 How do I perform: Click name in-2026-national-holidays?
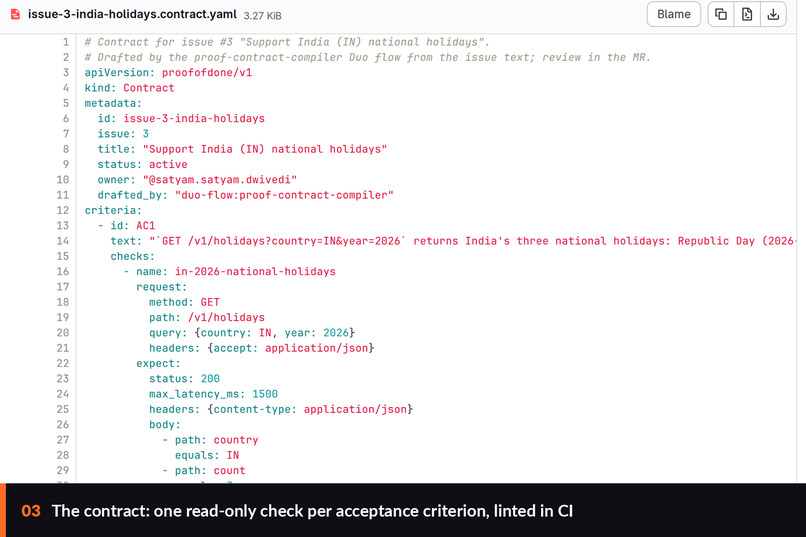point(255,272)
